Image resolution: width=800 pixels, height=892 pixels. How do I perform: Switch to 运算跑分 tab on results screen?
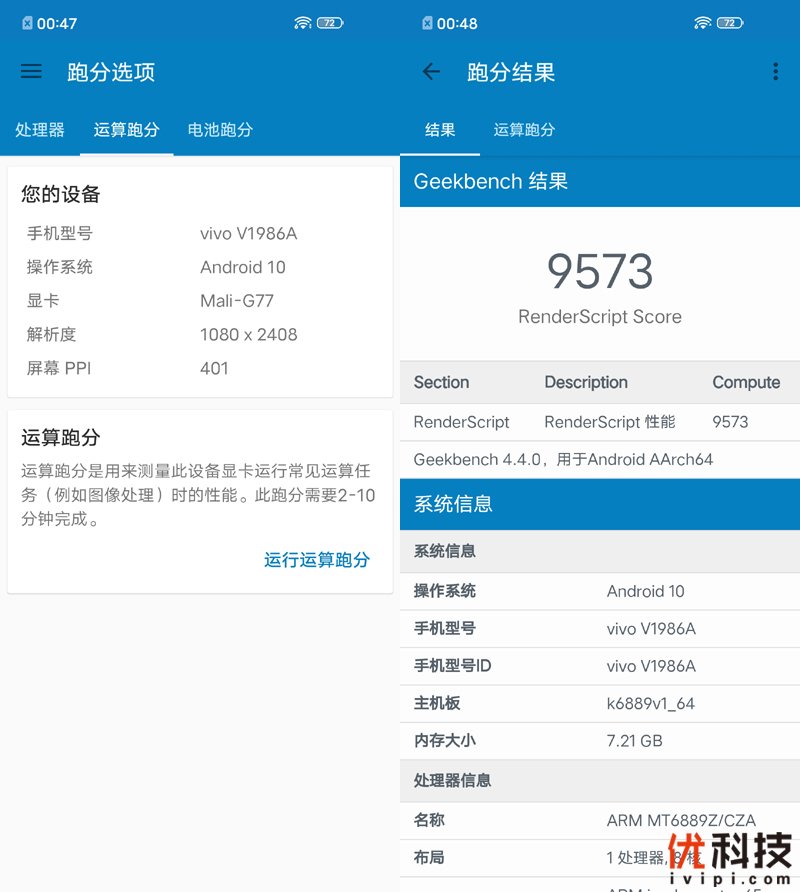(525, 129)
